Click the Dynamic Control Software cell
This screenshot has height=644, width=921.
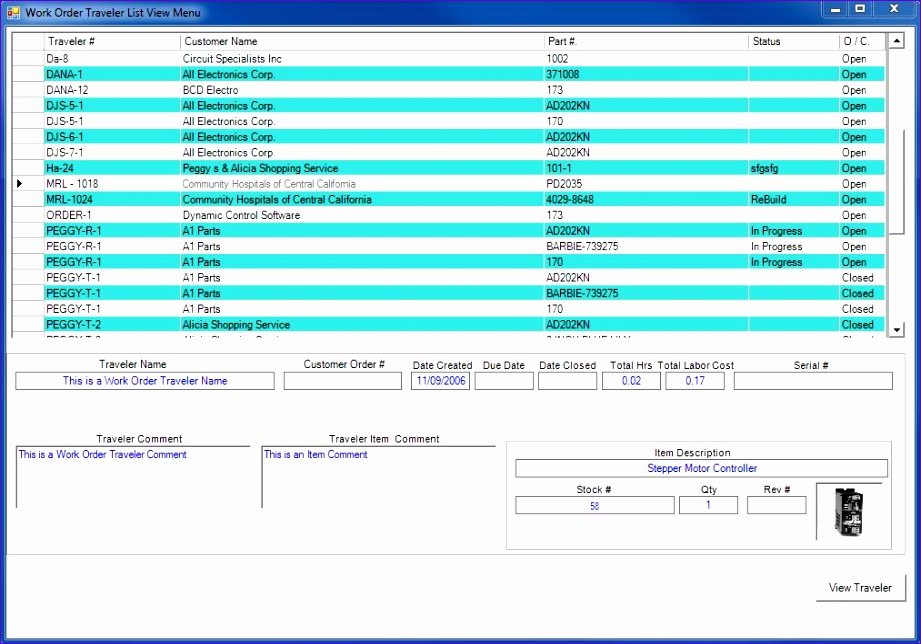pyautogui.click(x=362, y=215)
